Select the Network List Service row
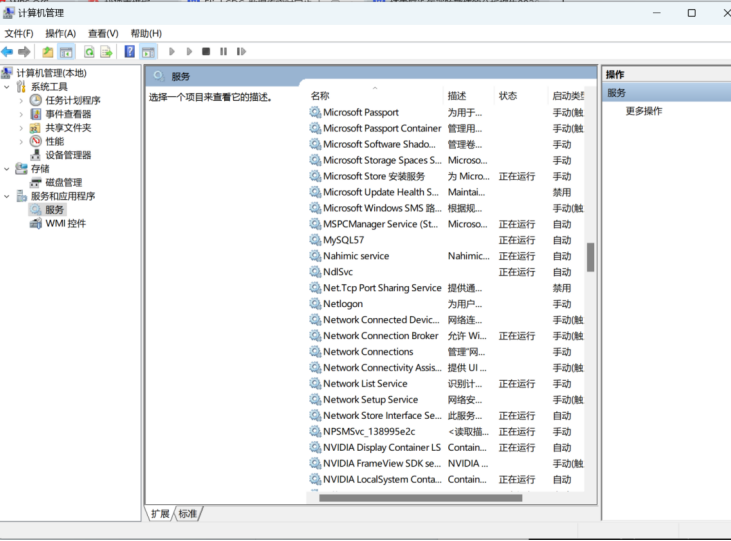Image resolution: width=731 pixels, height=541 pixels. (x=446, y=384)
